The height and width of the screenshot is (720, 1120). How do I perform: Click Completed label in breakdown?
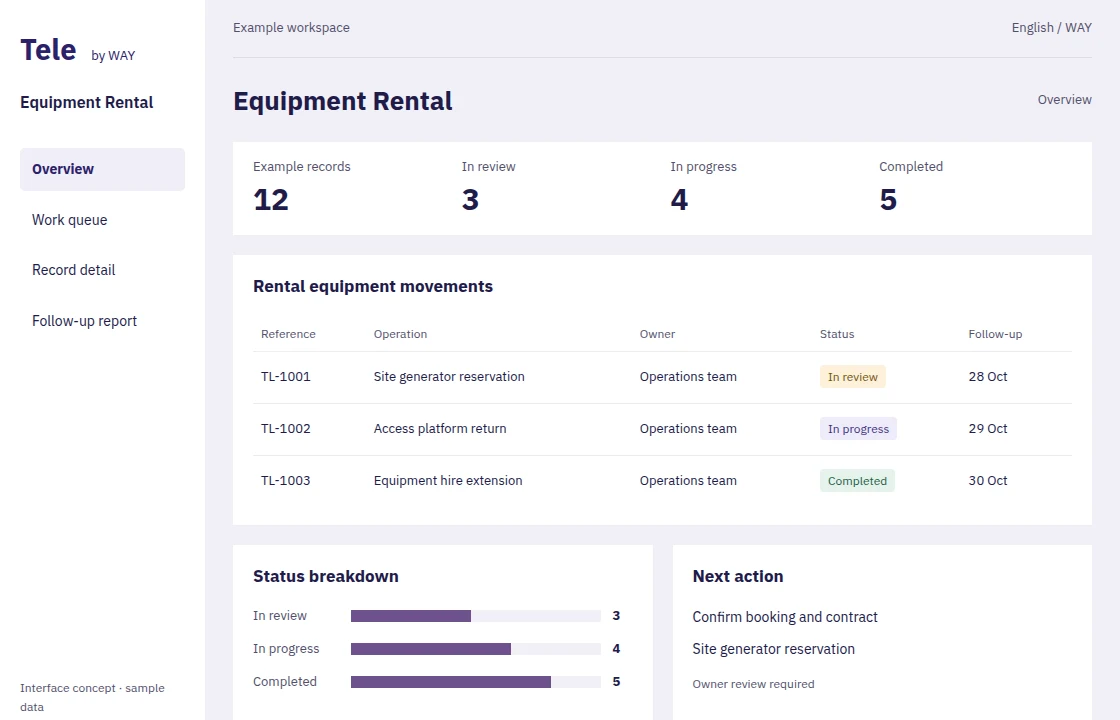click(x=284, y=682)
